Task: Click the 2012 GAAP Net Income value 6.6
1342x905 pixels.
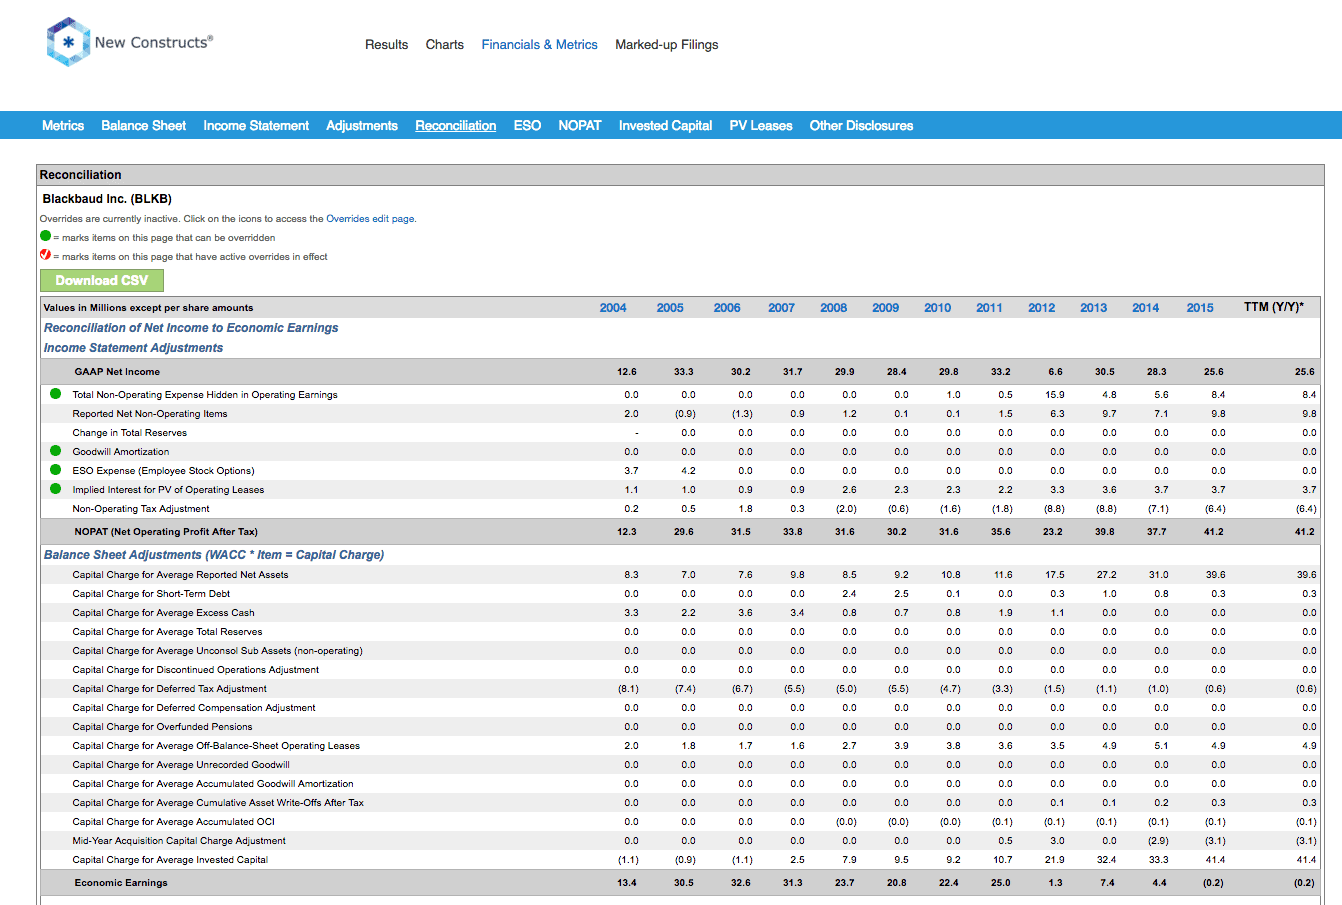Action: 1056,372
